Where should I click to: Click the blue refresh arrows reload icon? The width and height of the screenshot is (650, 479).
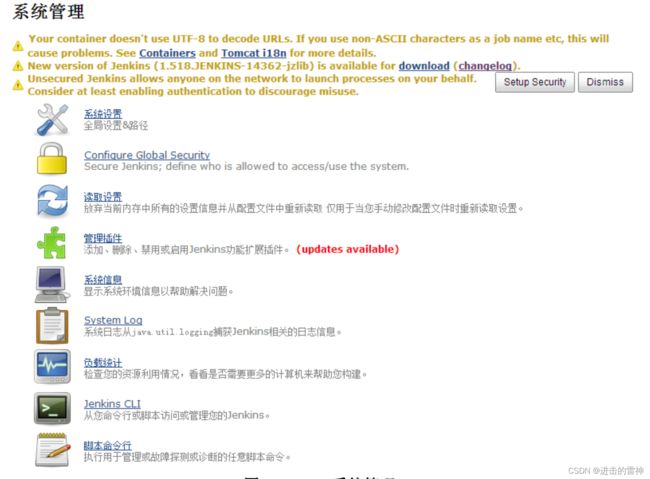[x=52, y=201]
